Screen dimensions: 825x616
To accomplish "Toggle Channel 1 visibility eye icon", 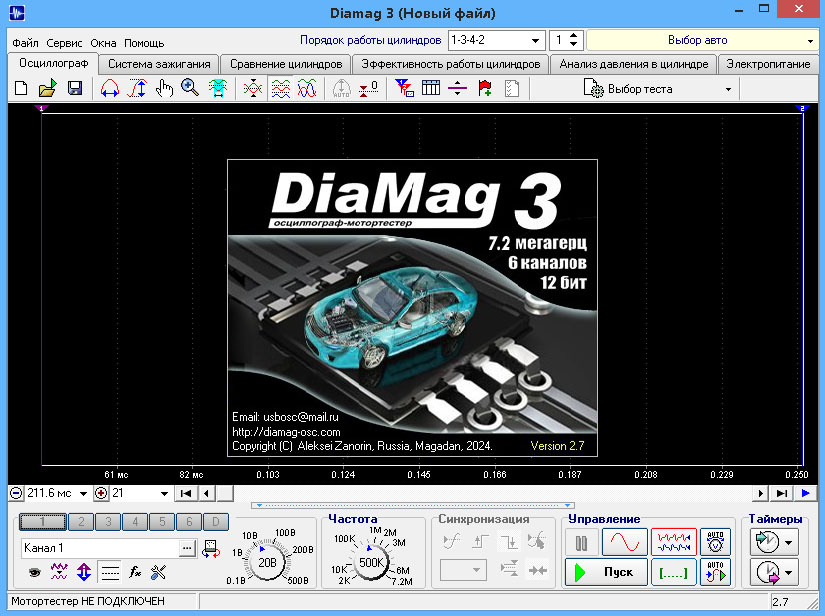I will (x=33, y=573).
